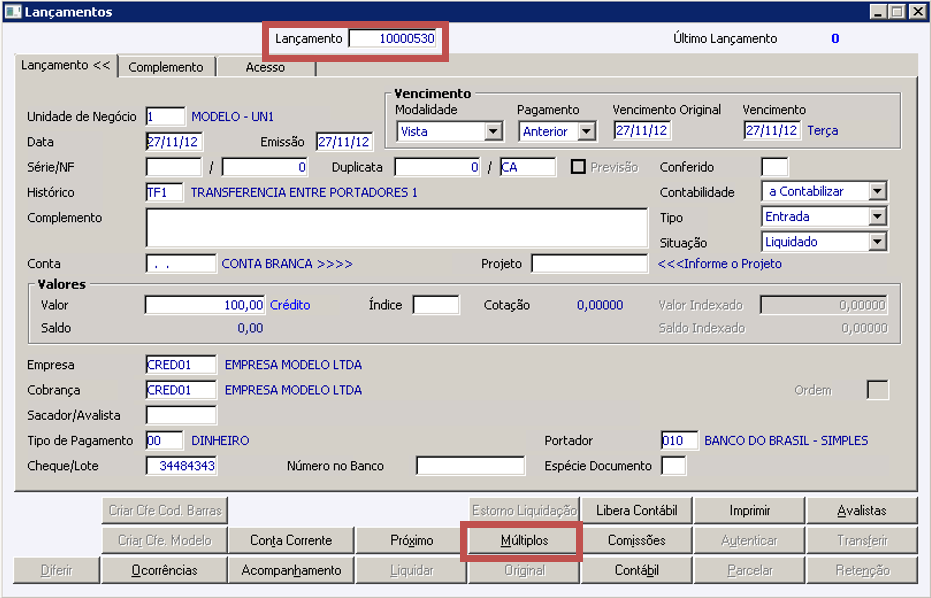The width and height of the screenshot is (931, 598).
Task: Click the Empresa code field
Action: point(180,365)
